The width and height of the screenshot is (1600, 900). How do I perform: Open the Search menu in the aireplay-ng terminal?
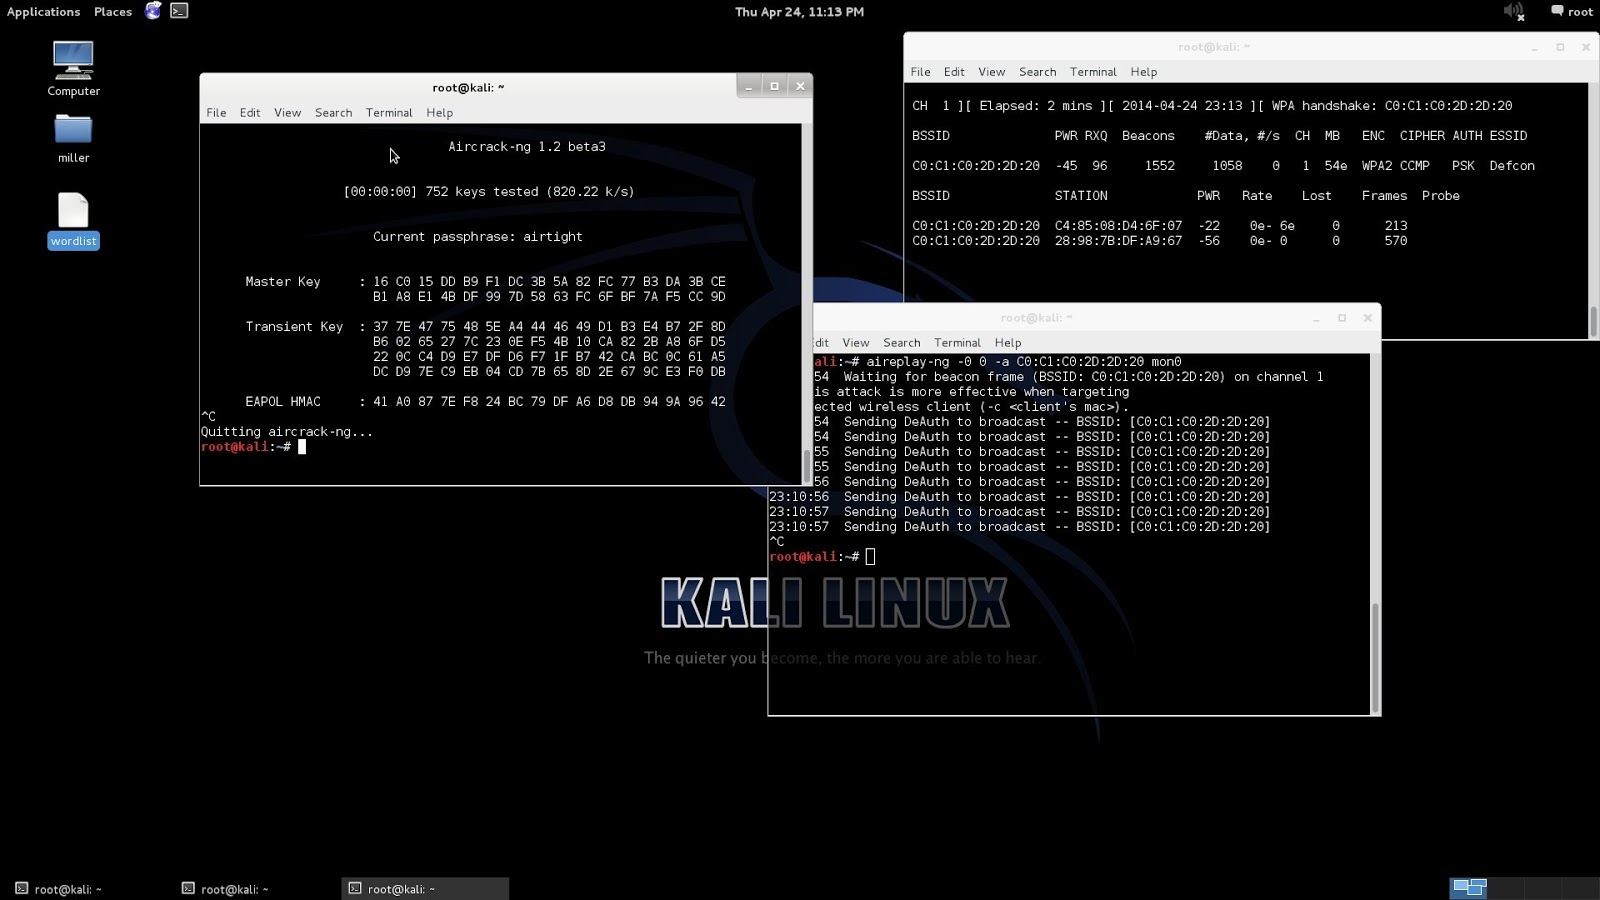pos(901,342)
